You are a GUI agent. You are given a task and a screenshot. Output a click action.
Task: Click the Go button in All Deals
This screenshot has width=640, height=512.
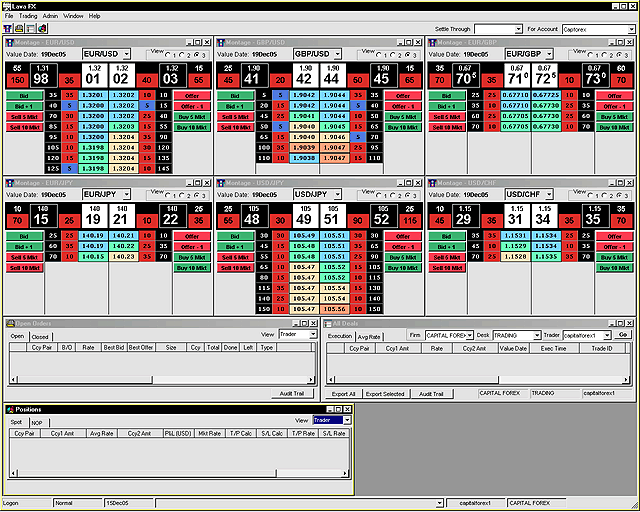(x=623, y=334)
